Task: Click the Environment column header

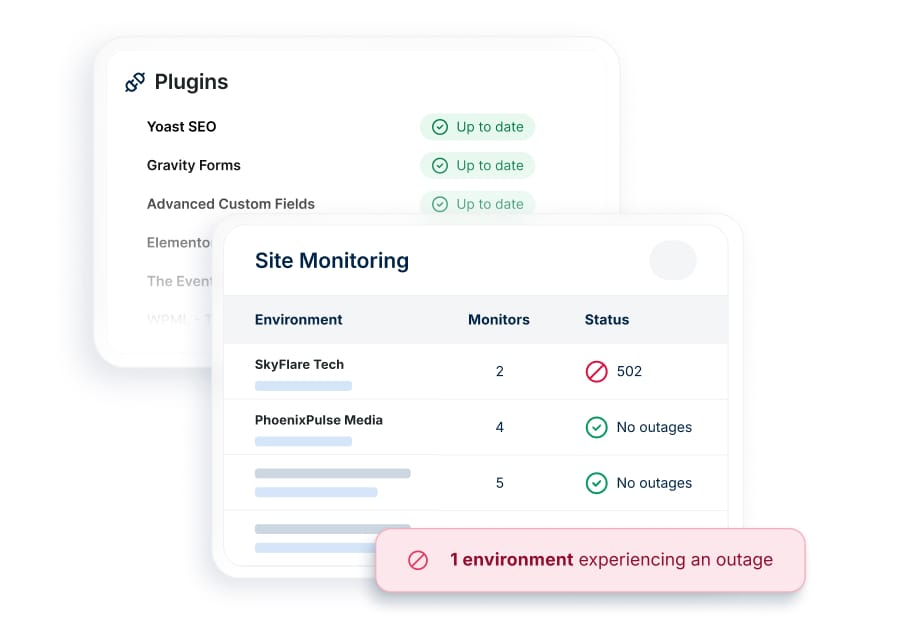Action: point(299,320)
